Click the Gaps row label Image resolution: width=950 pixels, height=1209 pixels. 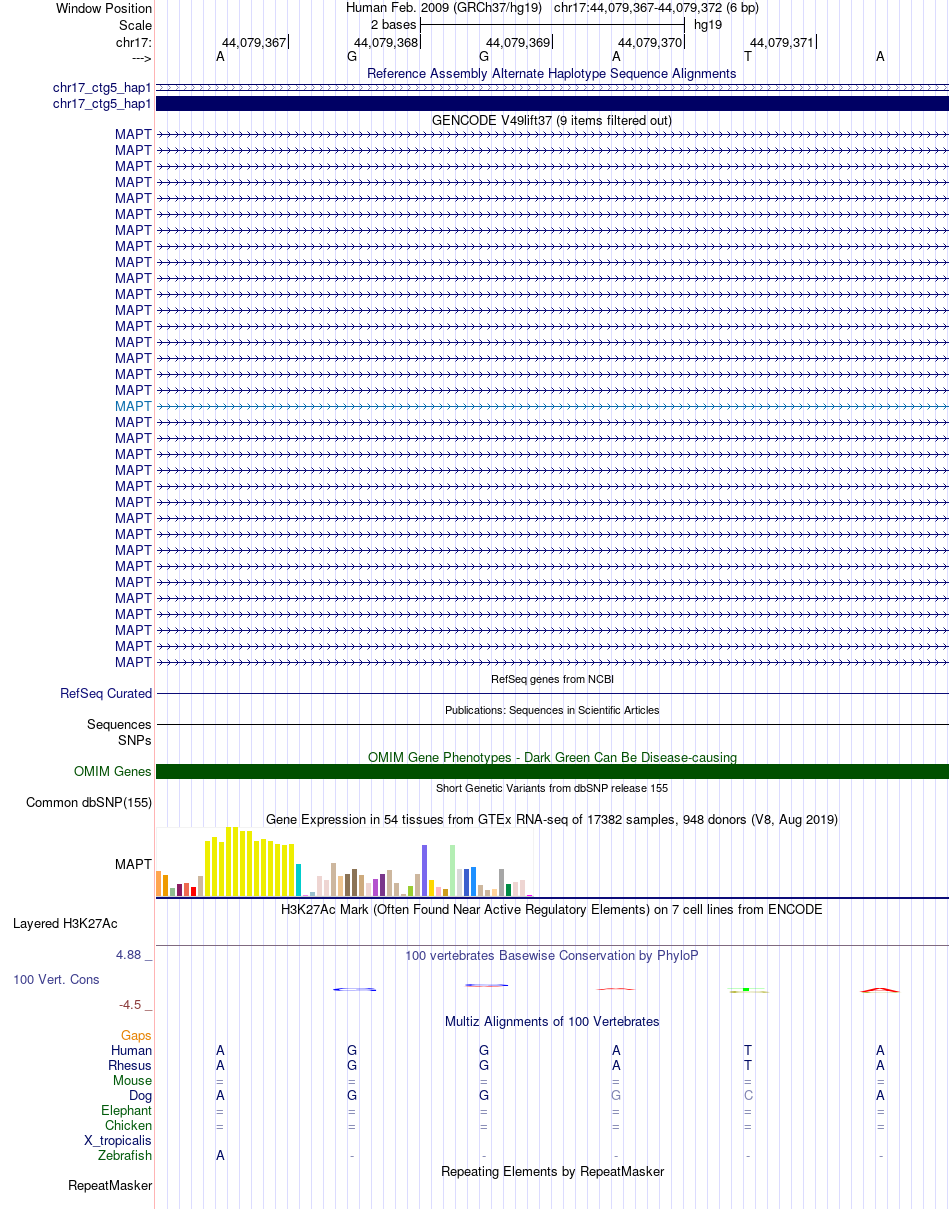click(136, 1036)
